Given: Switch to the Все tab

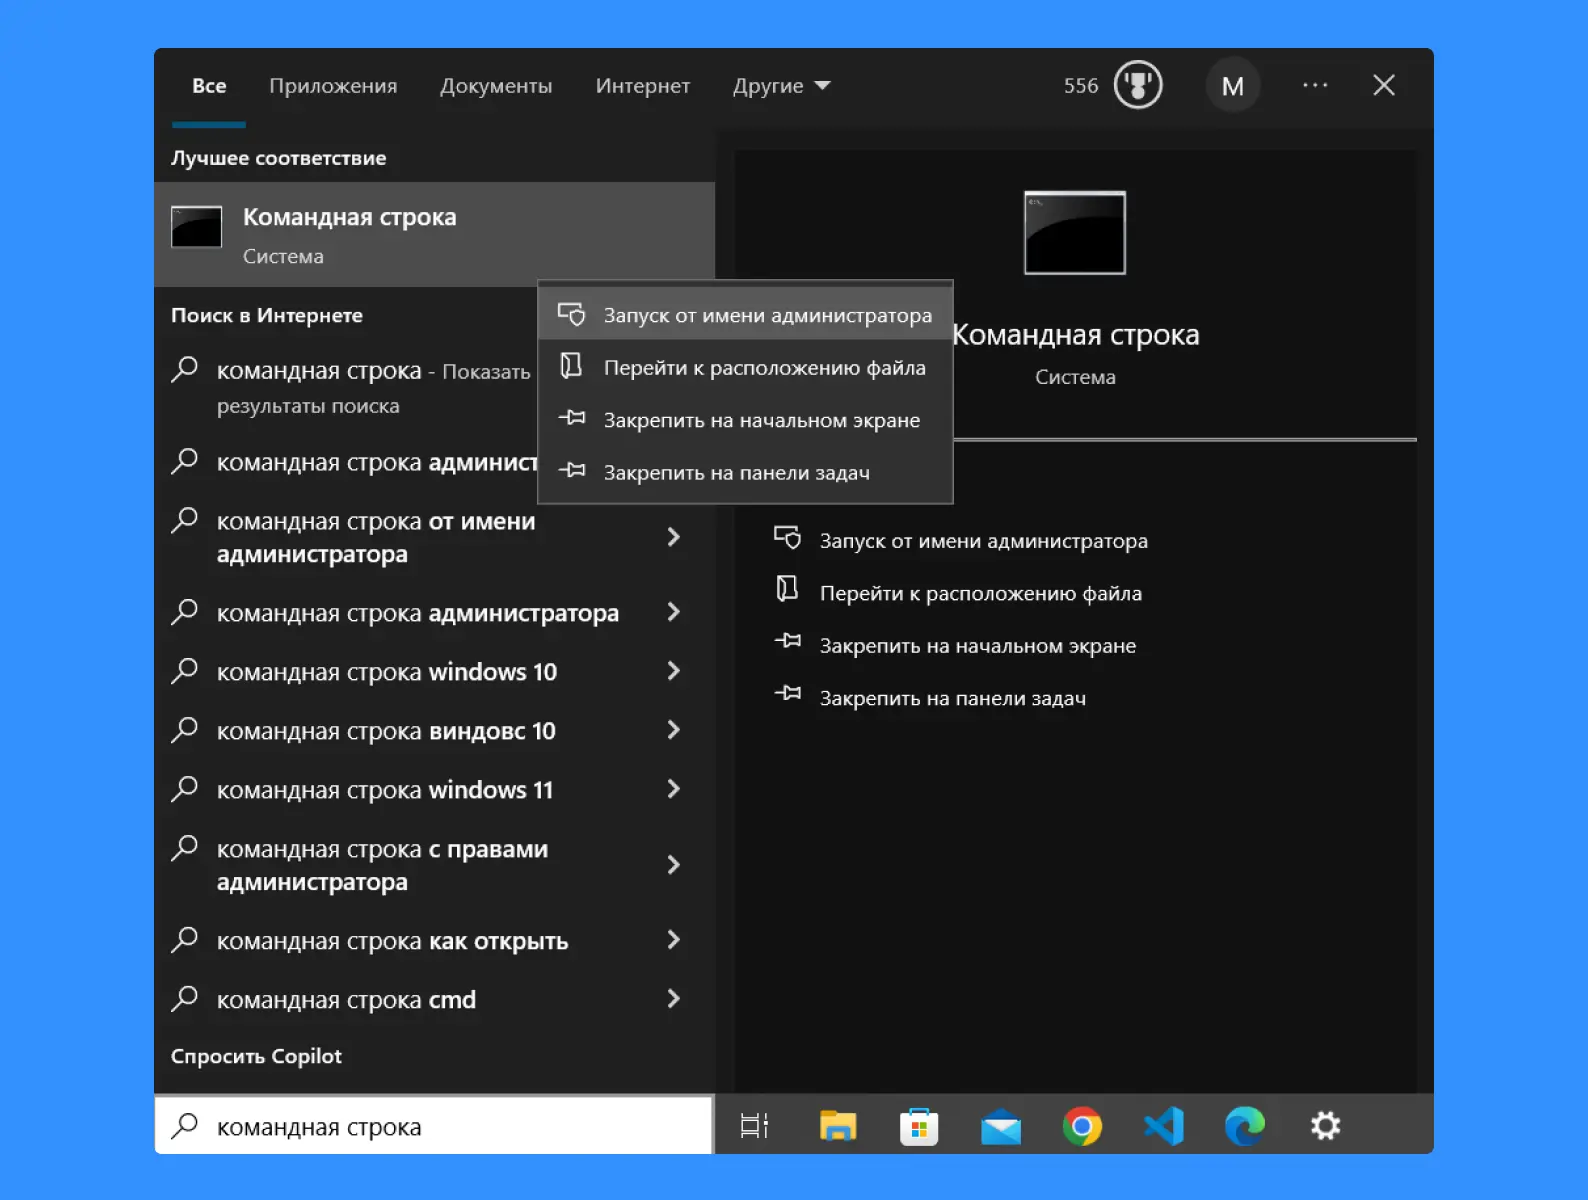Looking at the screenshot, I should 209,86.
